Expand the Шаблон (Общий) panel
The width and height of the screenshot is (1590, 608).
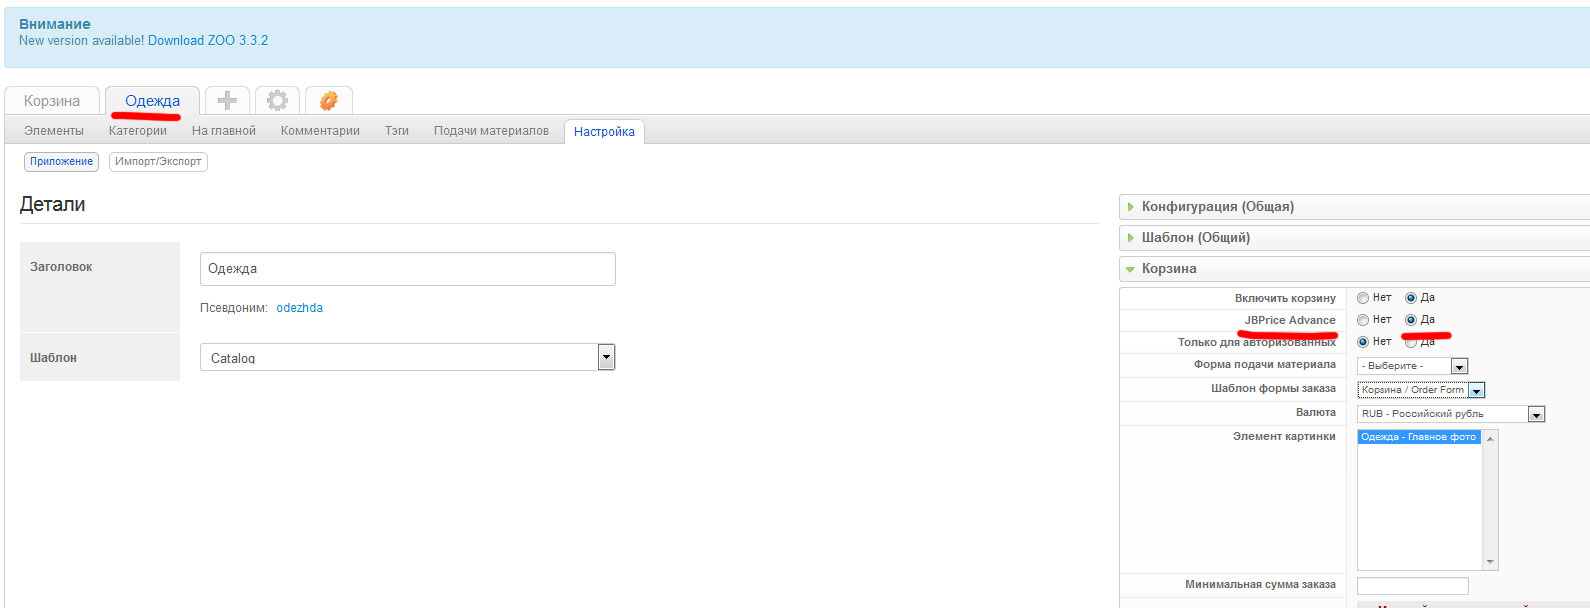(1195, 238)
